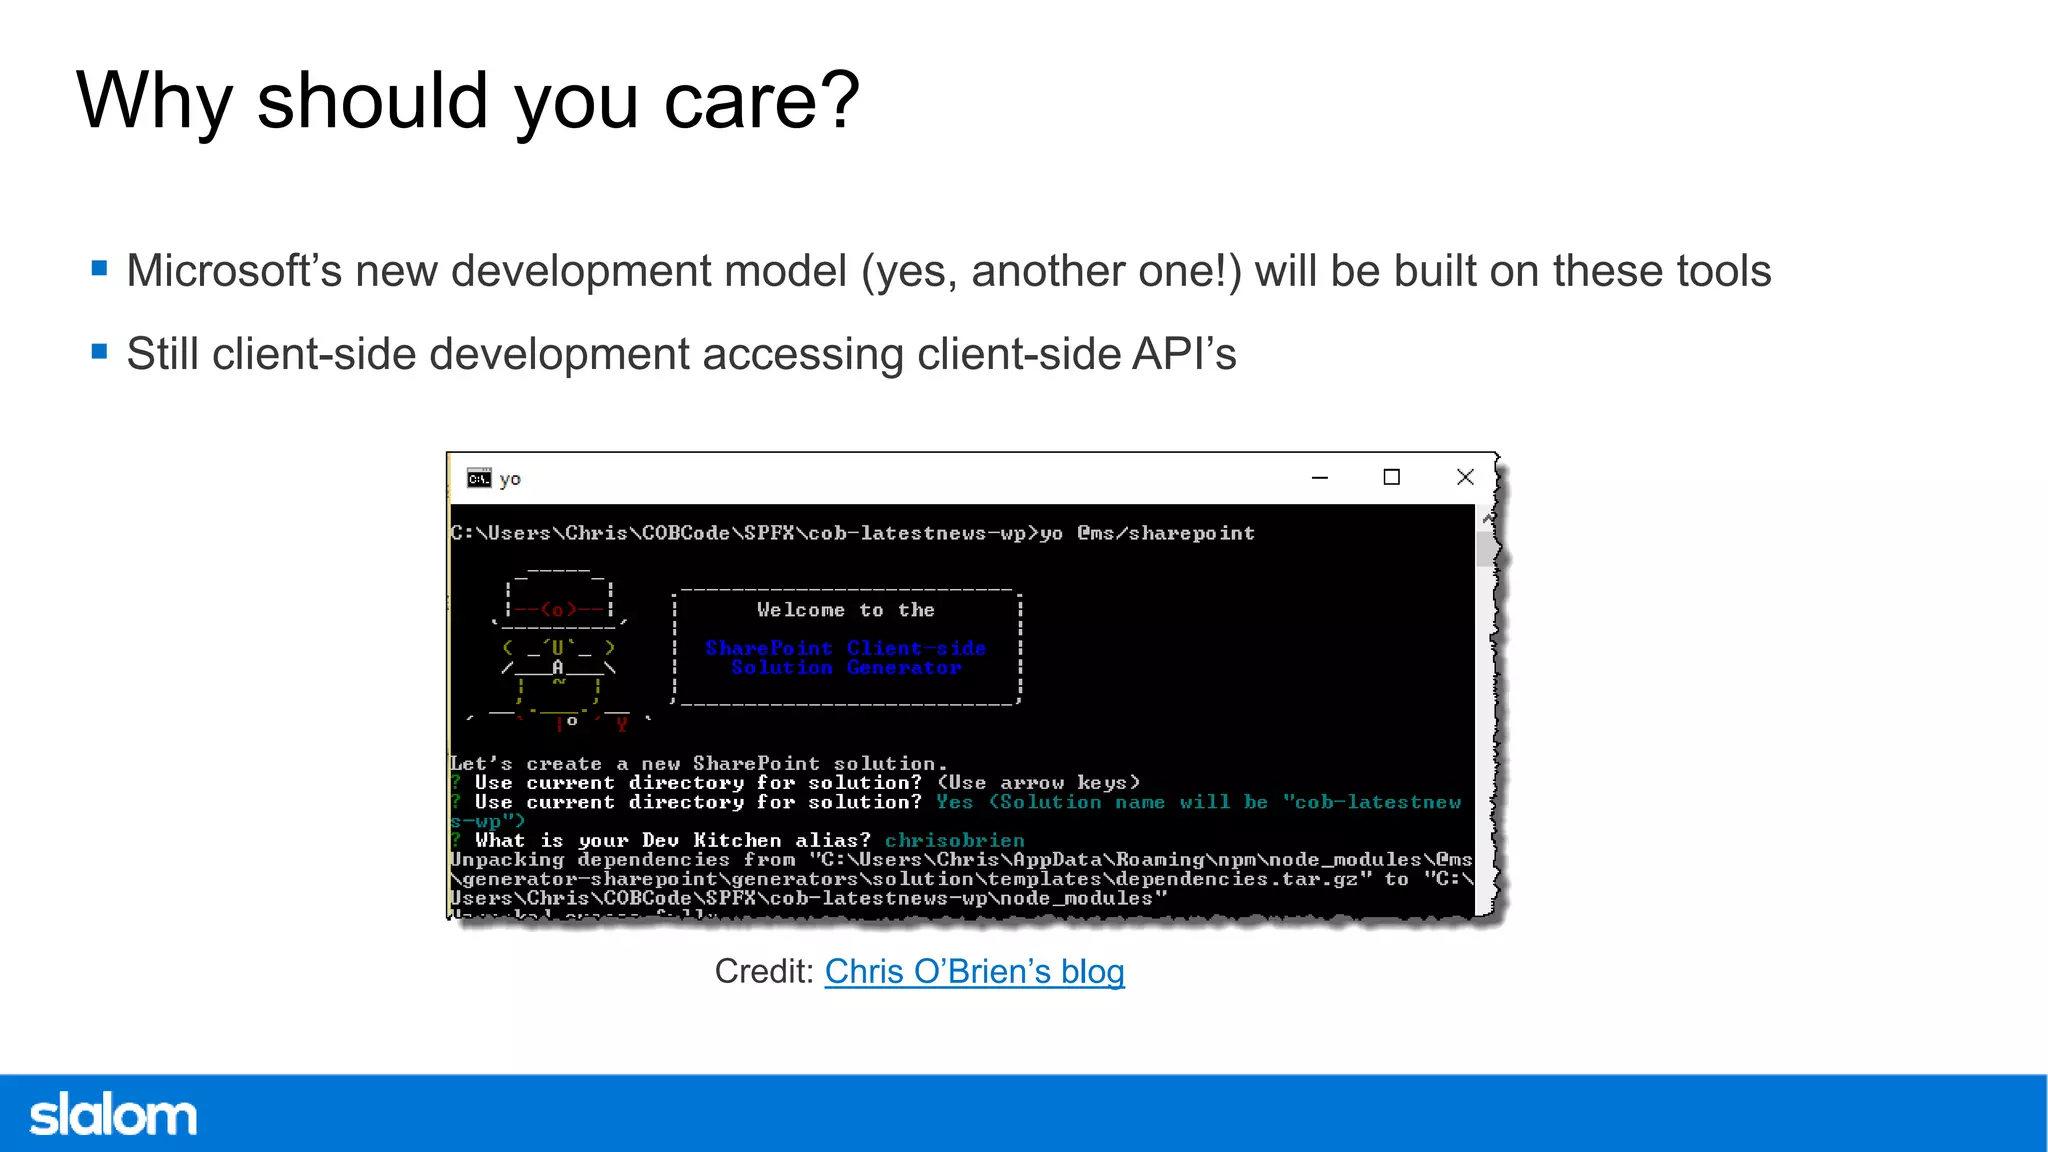Open Chris O'Brien's blog link

974,972
